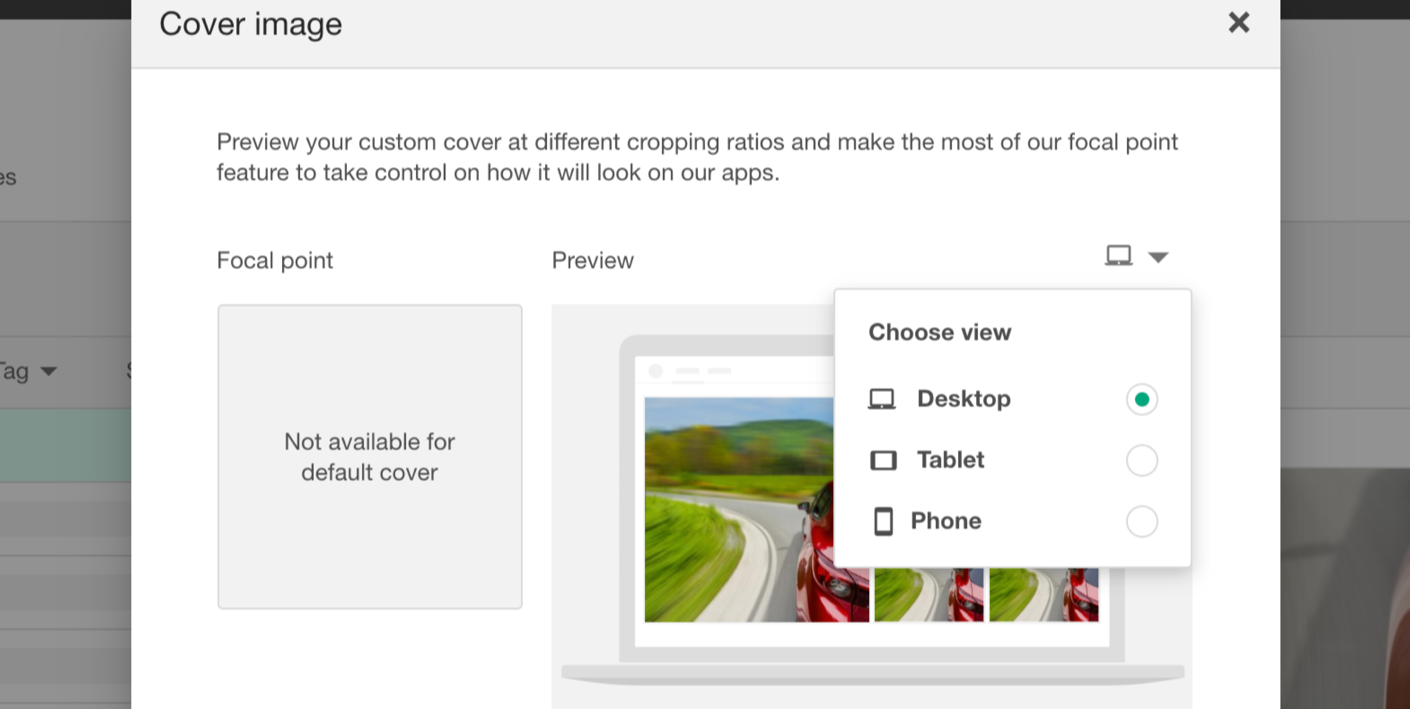The height and width of the screenshot is (709, 1410).
Task: Expand the view selector dropdown arrow
Action: 1158,258
